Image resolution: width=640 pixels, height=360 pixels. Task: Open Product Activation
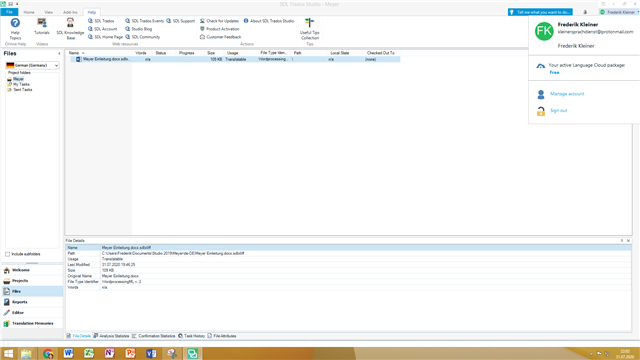220,29
